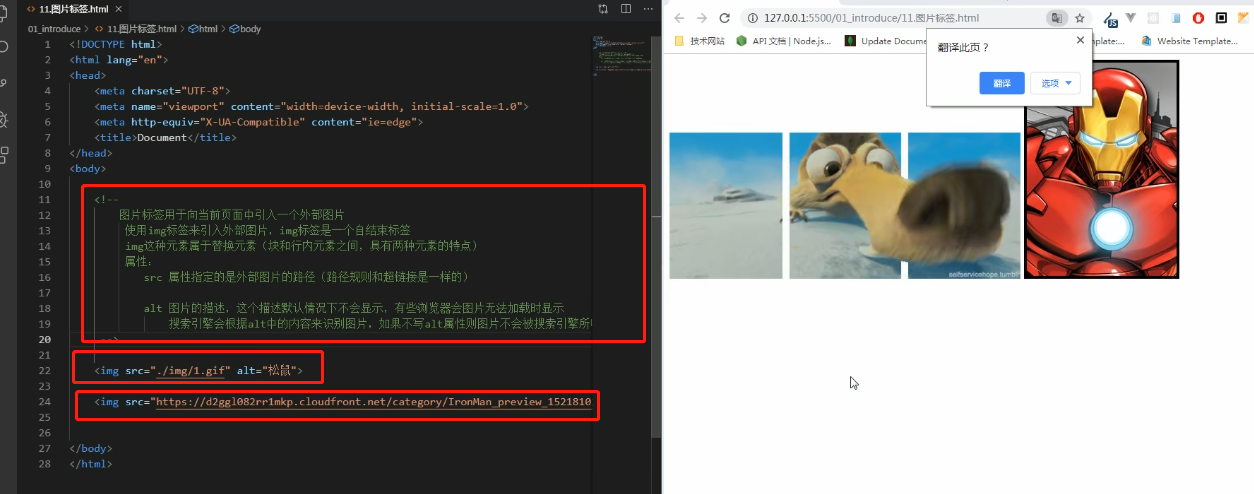Click line number 24 in the gutter
This screenshot has height=494, width=1254.
pyautogui.click(x=44, y=402)
